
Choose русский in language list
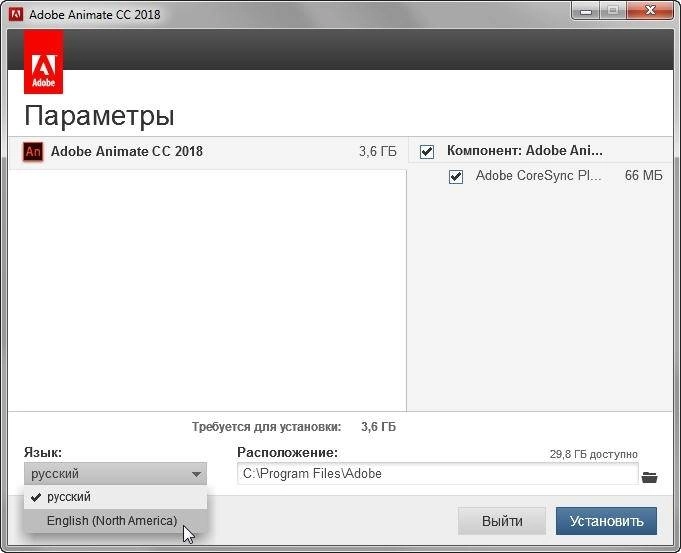(116, 497)
